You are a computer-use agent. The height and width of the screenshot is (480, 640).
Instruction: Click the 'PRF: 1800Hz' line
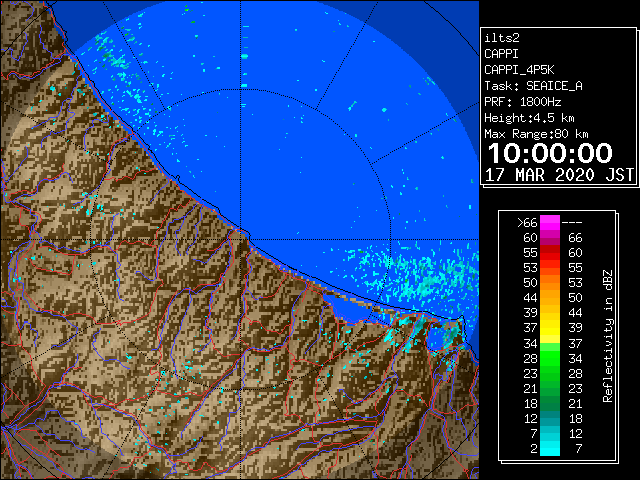522,102
